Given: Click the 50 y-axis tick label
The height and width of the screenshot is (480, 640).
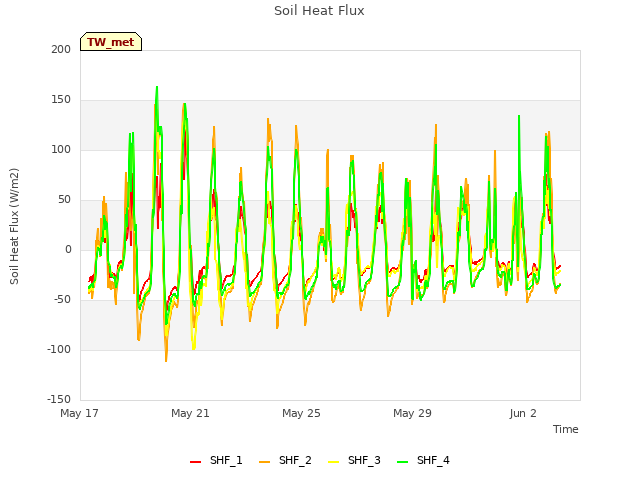Looking at the screenshot, I should click(x=64, y=200).
